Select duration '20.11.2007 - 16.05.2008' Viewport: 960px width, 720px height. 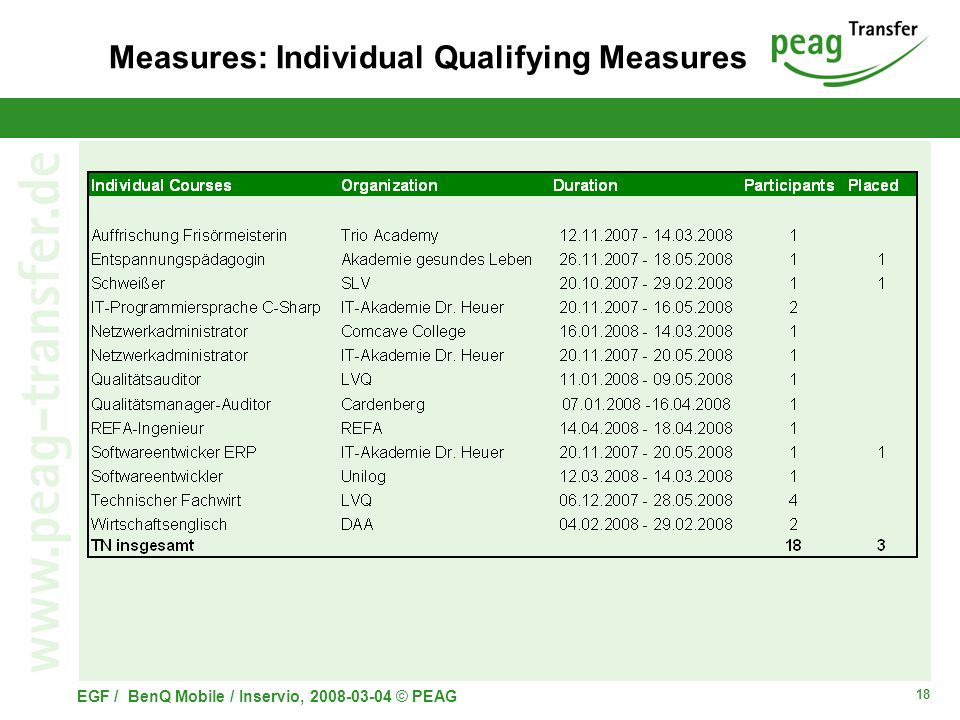pyautogui.click(x=645, y=307)
